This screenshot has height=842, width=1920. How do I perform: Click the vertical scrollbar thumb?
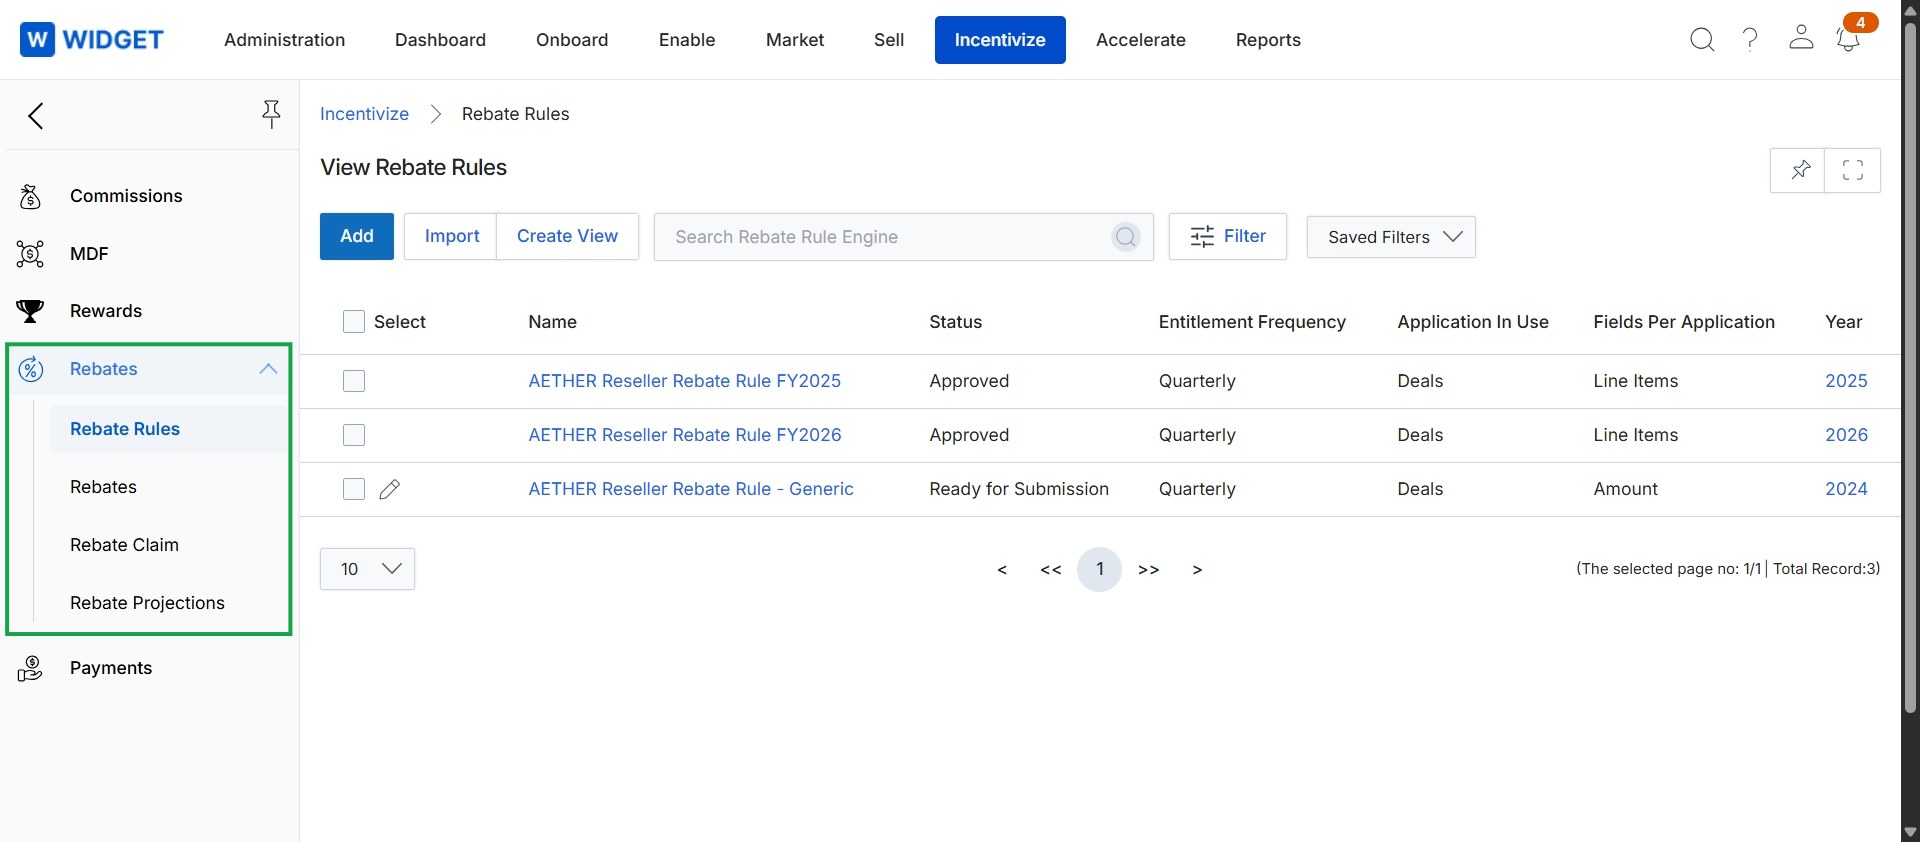[1910, 368]
